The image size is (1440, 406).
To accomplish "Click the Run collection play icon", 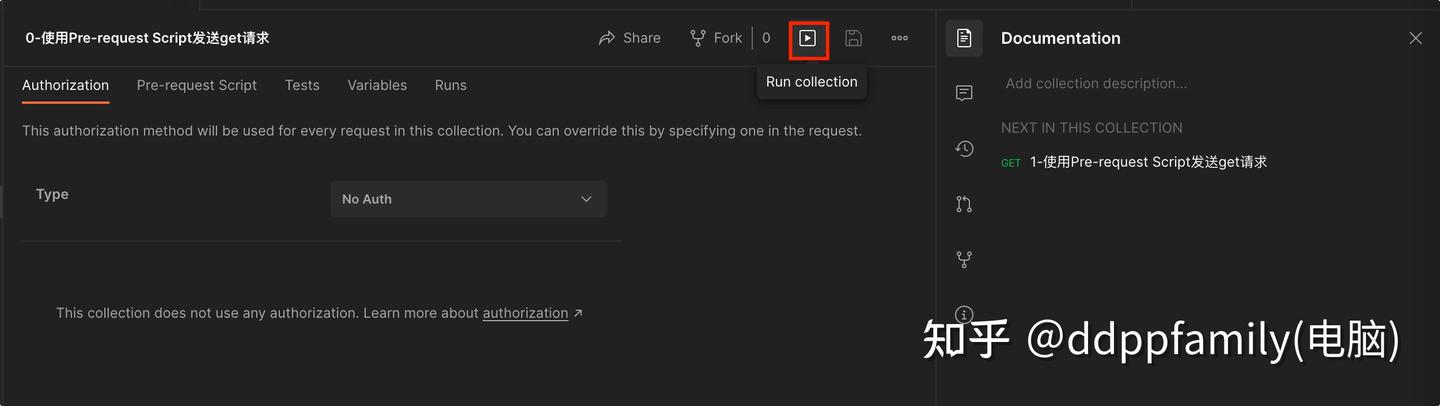I will click(808, 39).
